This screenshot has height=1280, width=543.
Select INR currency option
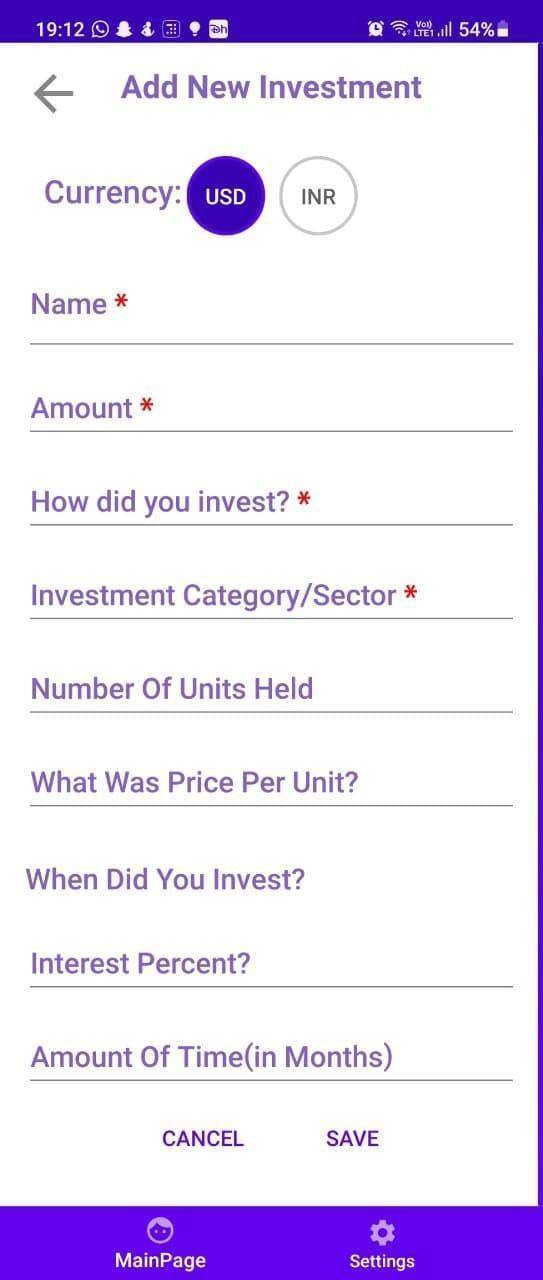tap(318, 196)
